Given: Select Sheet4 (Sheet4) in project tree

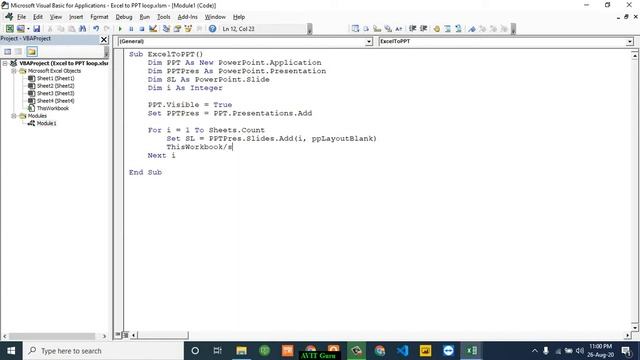Looking at the screenshot, I should (56, 101).
